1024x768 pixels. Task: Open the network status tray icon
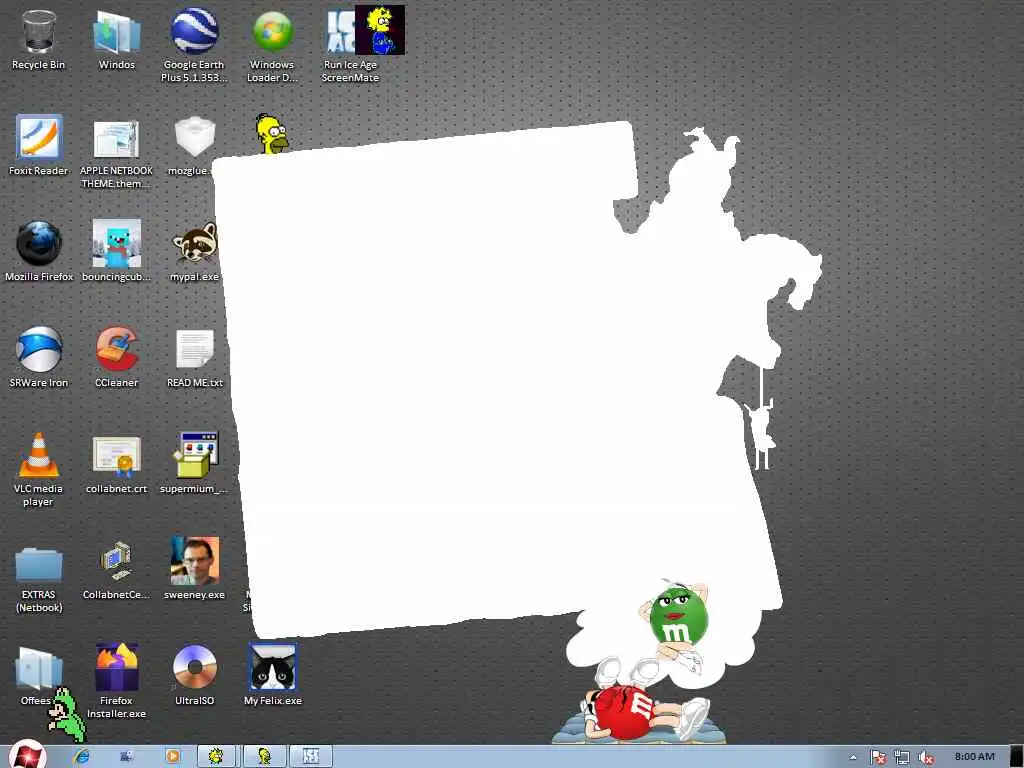pos(902,758)
